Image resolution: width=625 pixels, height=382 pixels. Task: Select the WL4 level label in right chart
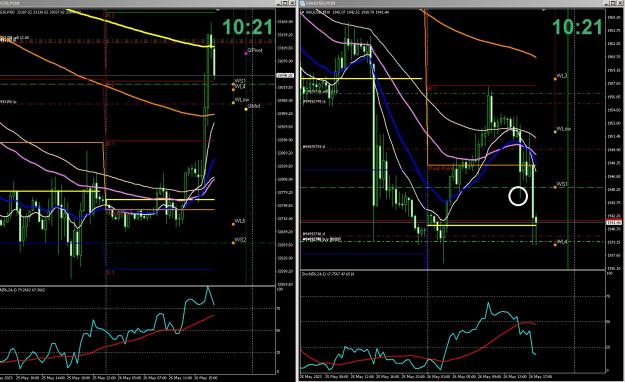pyautogui.click(x=562, y=242)
